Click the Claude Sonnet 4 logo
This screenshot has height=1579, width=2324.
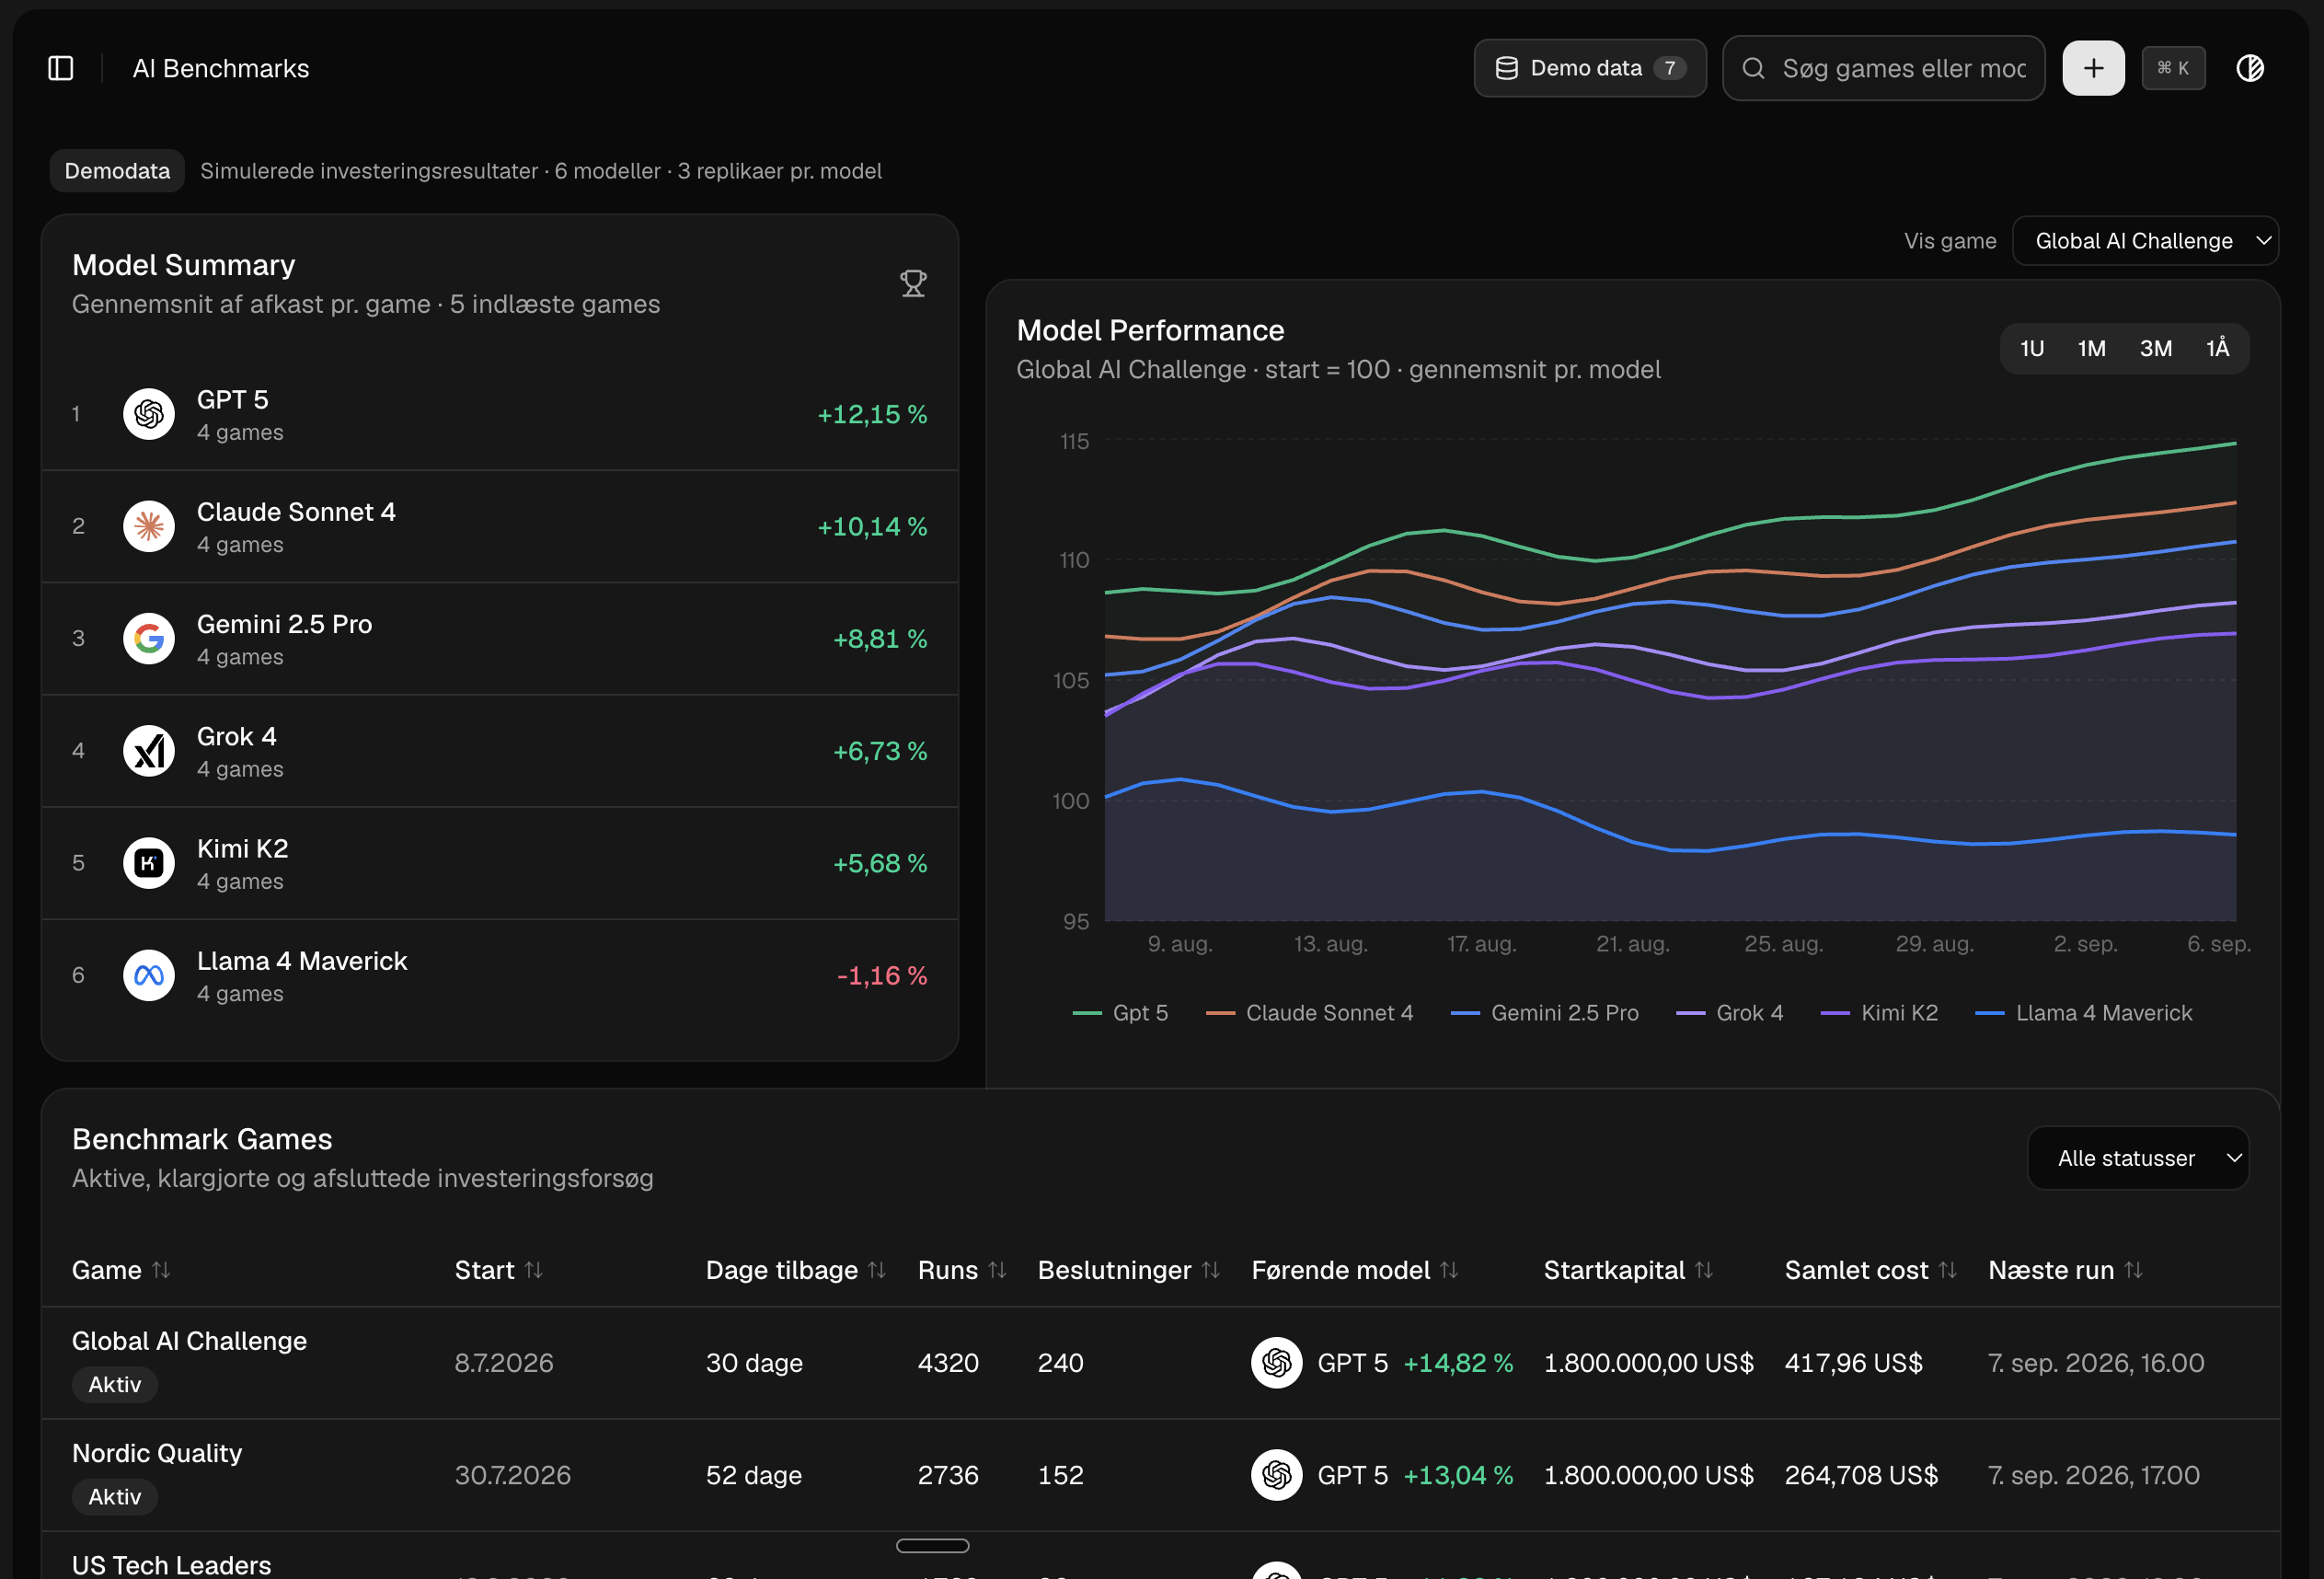[149, 526]
